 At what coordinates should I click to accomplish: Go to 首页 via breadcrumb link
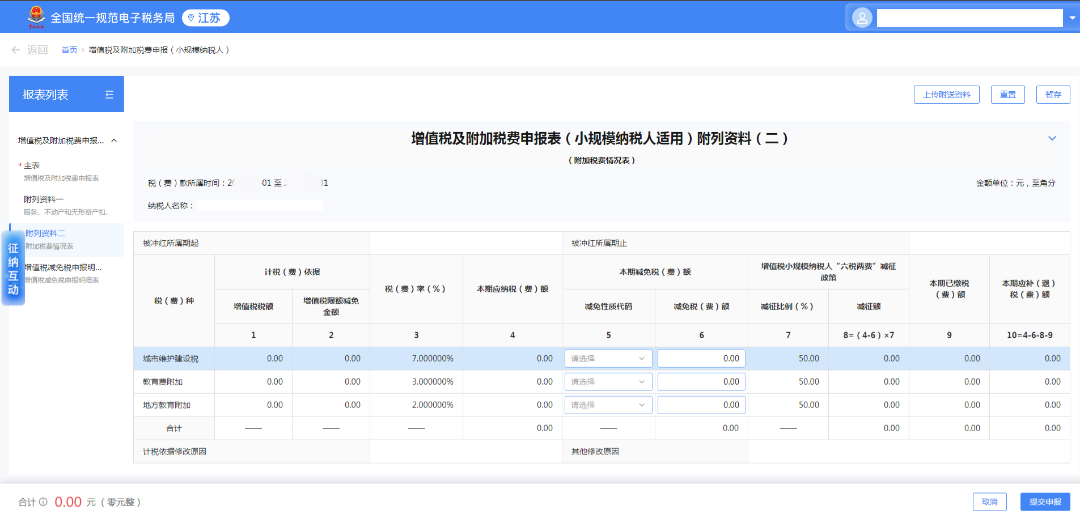[69, 49]
